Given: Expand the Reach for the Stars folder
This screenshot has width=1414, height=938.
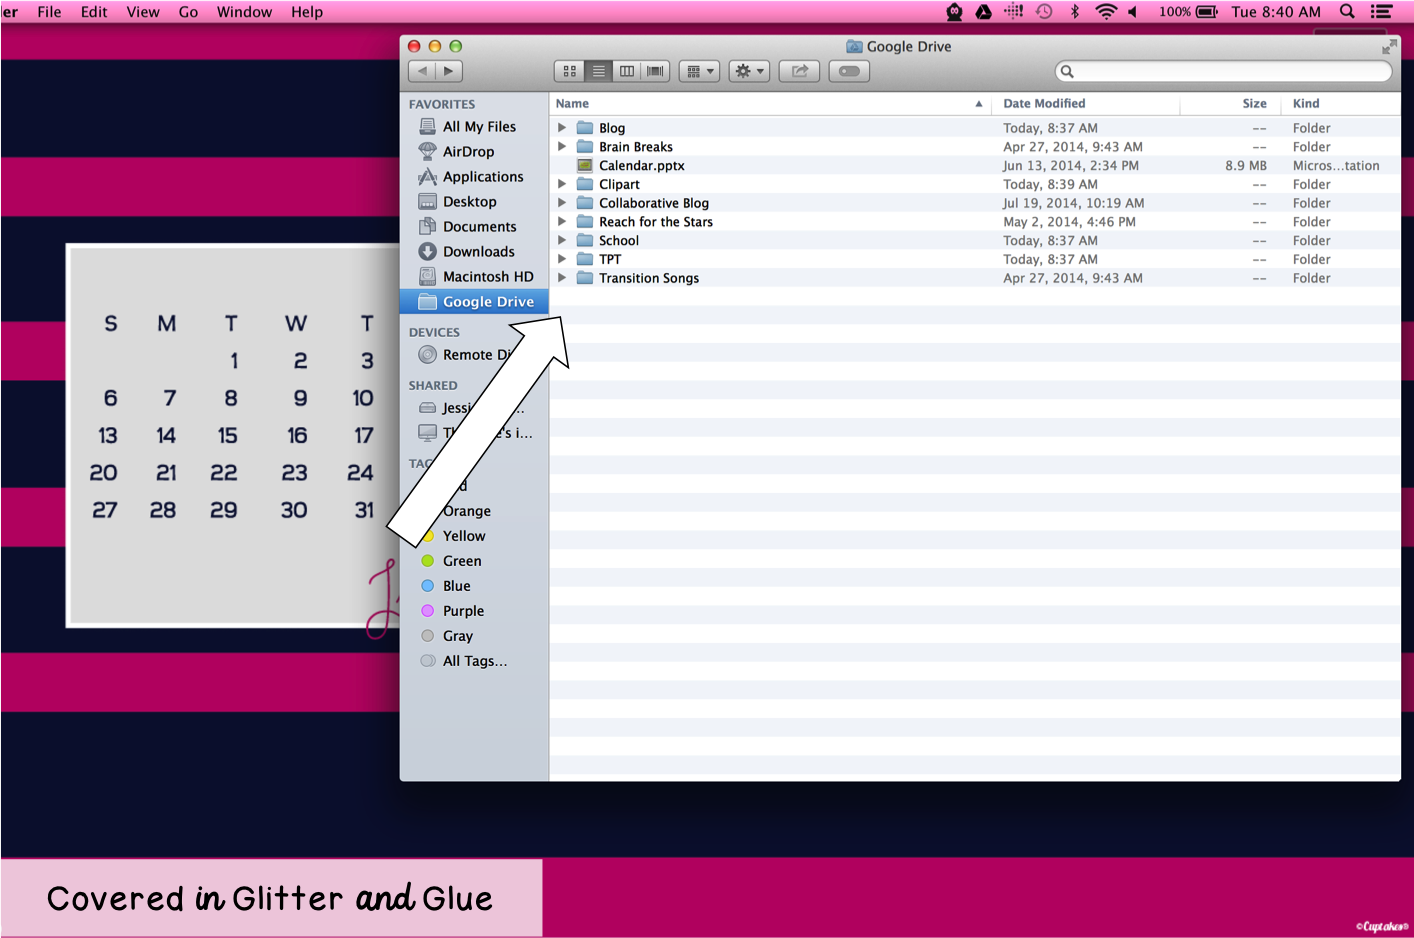Looking at the screenshot, I should [562, 222].
